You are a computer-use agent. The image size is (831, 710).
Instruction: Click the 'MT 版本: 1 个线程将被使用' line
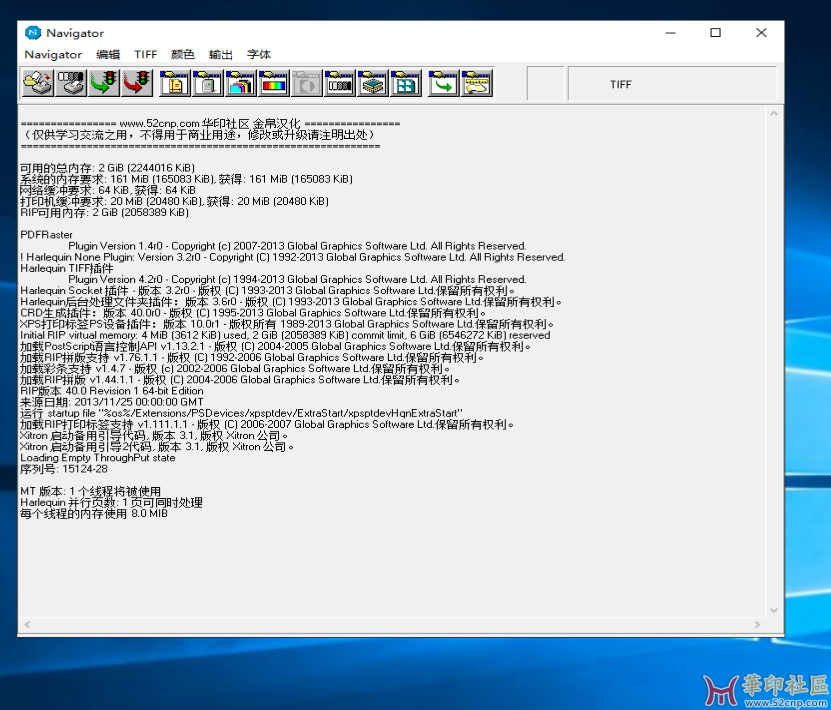pos(91,491)
